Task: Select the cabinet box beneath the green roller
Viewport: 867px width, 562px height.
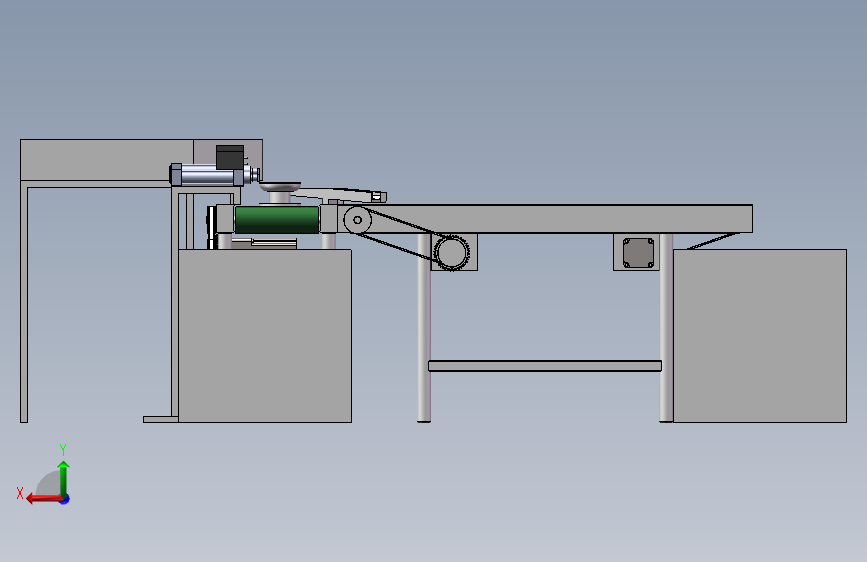Action: [265, 336]
